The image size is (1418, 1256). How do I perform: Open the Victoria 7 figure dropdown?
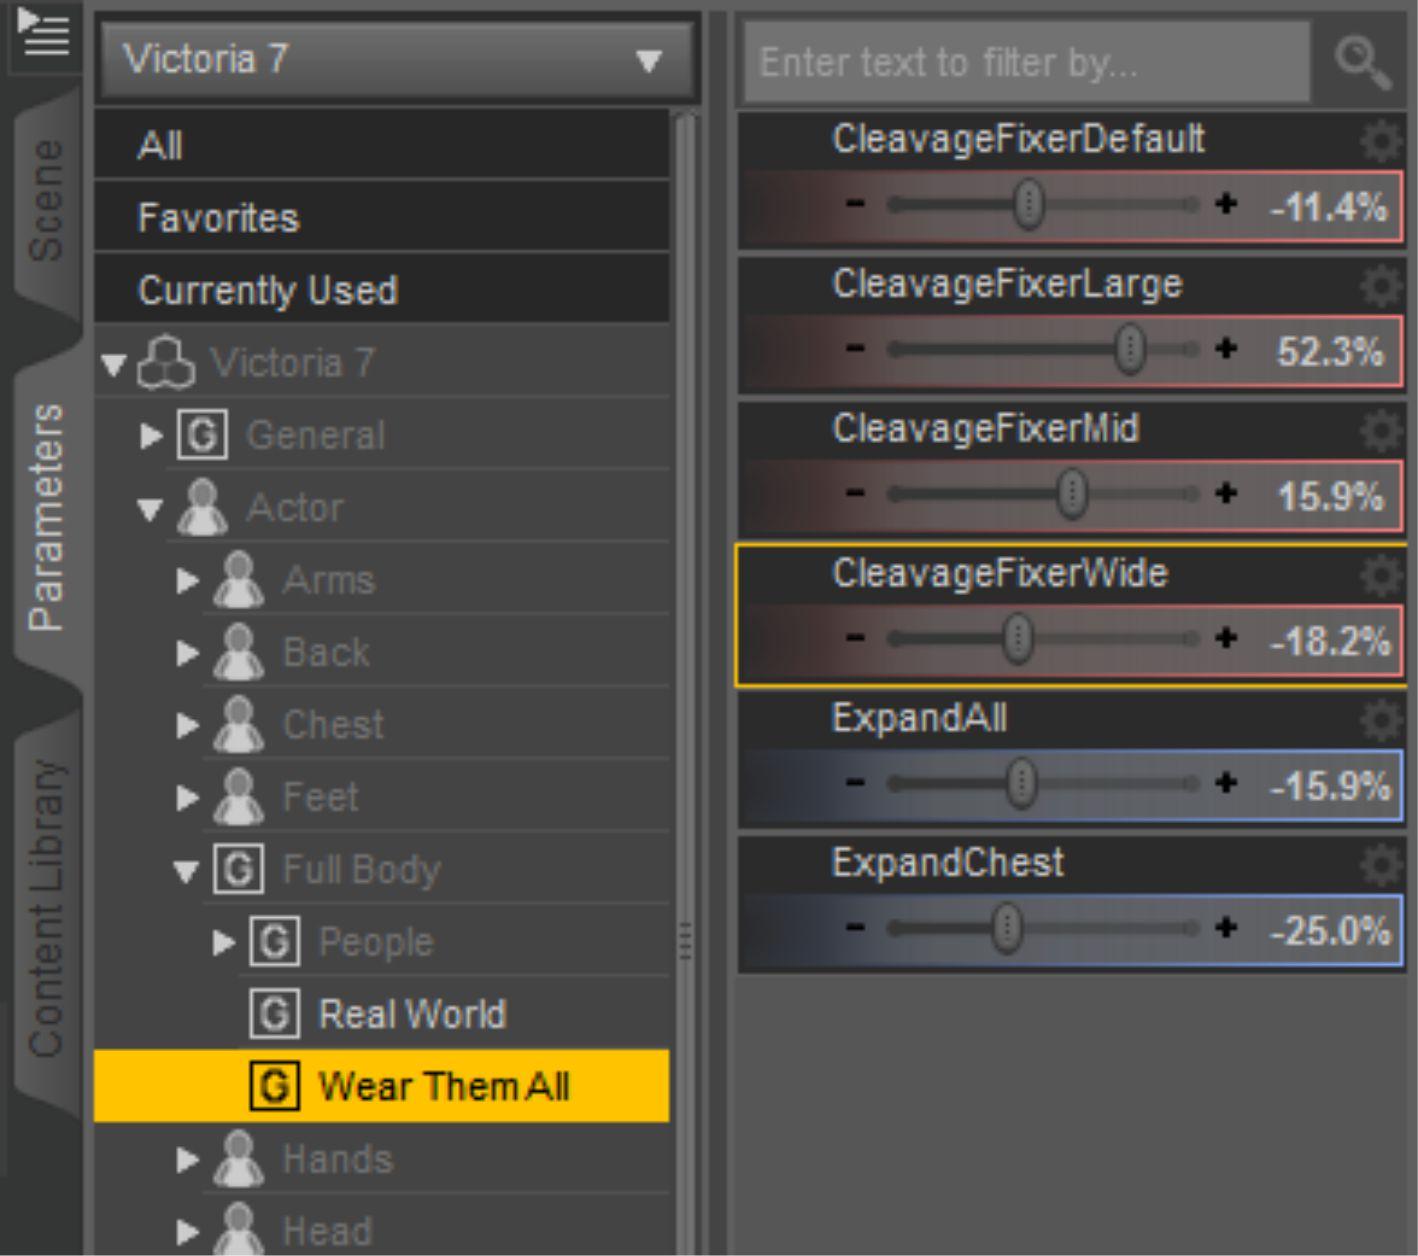tap(396, 60)
